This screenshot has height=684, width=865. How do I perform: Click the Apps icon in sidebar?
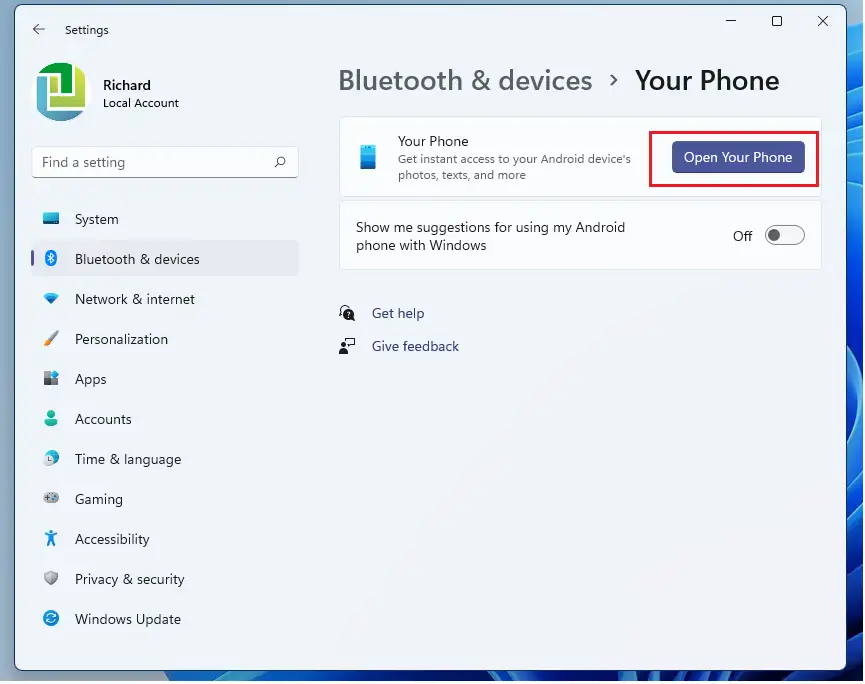[x=51, y=378]
